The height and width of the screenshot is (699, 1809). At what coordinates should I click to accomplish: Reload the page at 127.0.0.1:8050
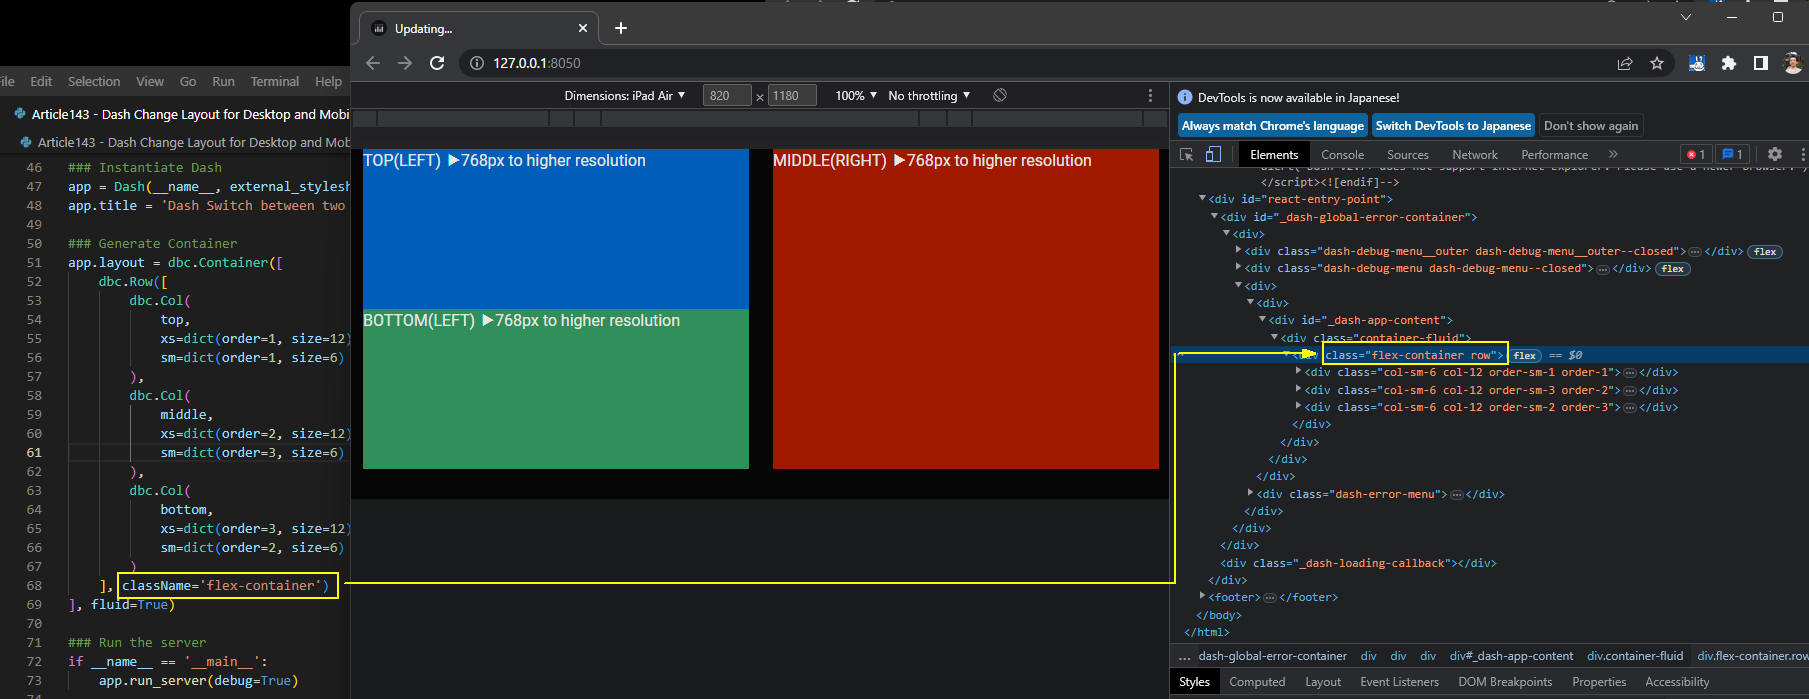[437, 63]
